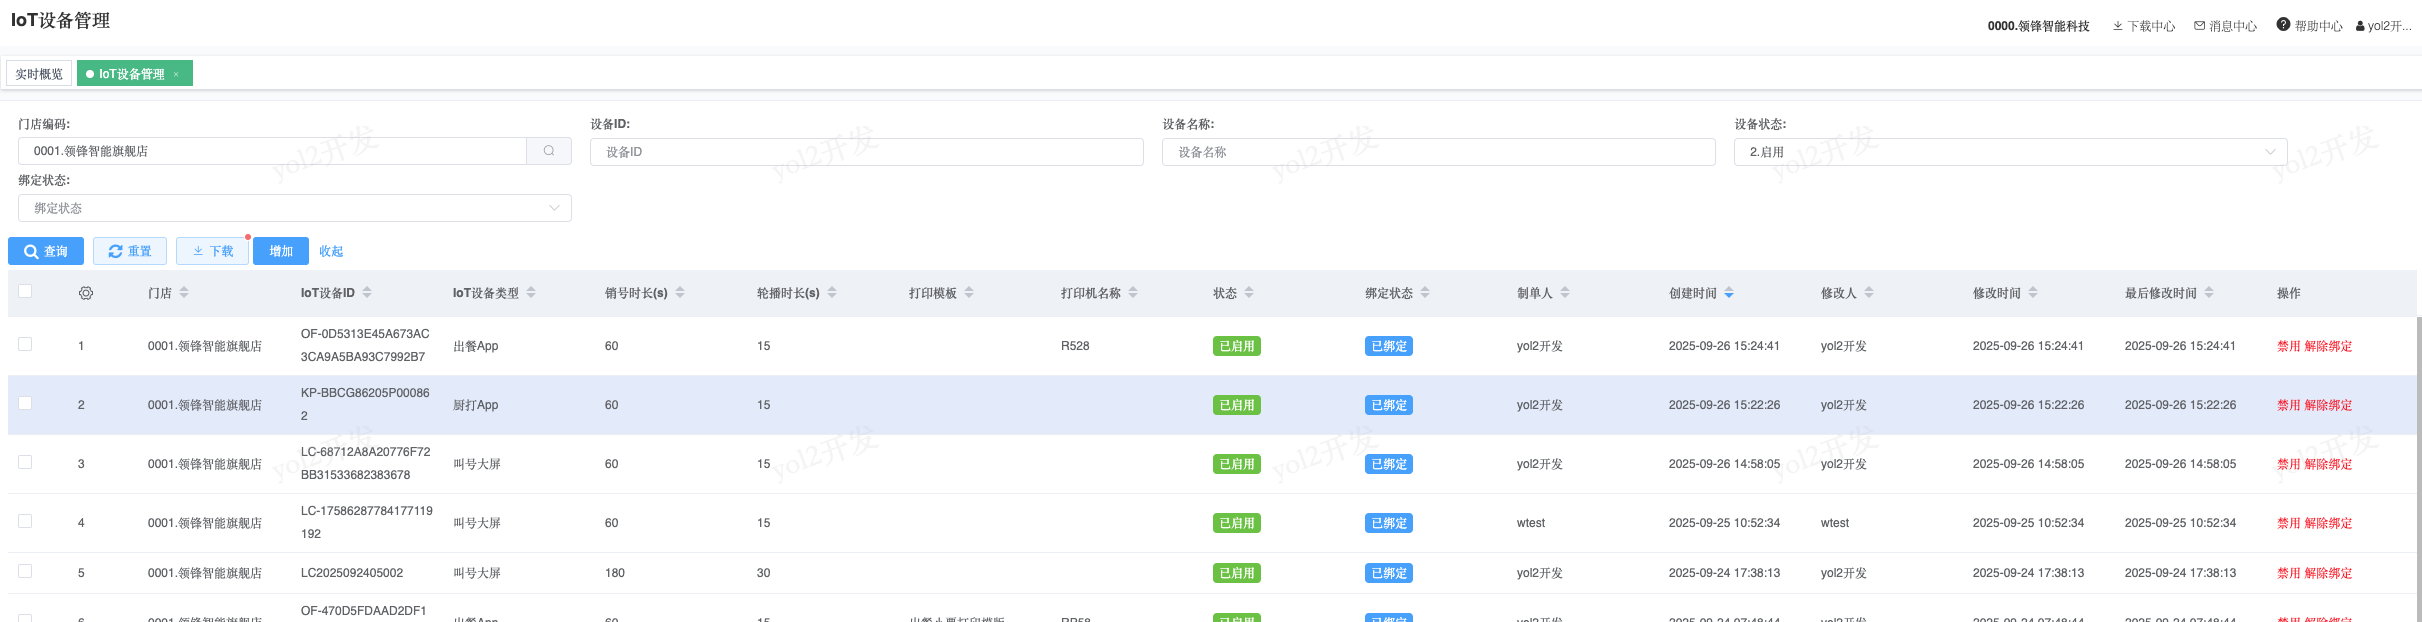Open the 帮助中心 help center

point(2309,26)
